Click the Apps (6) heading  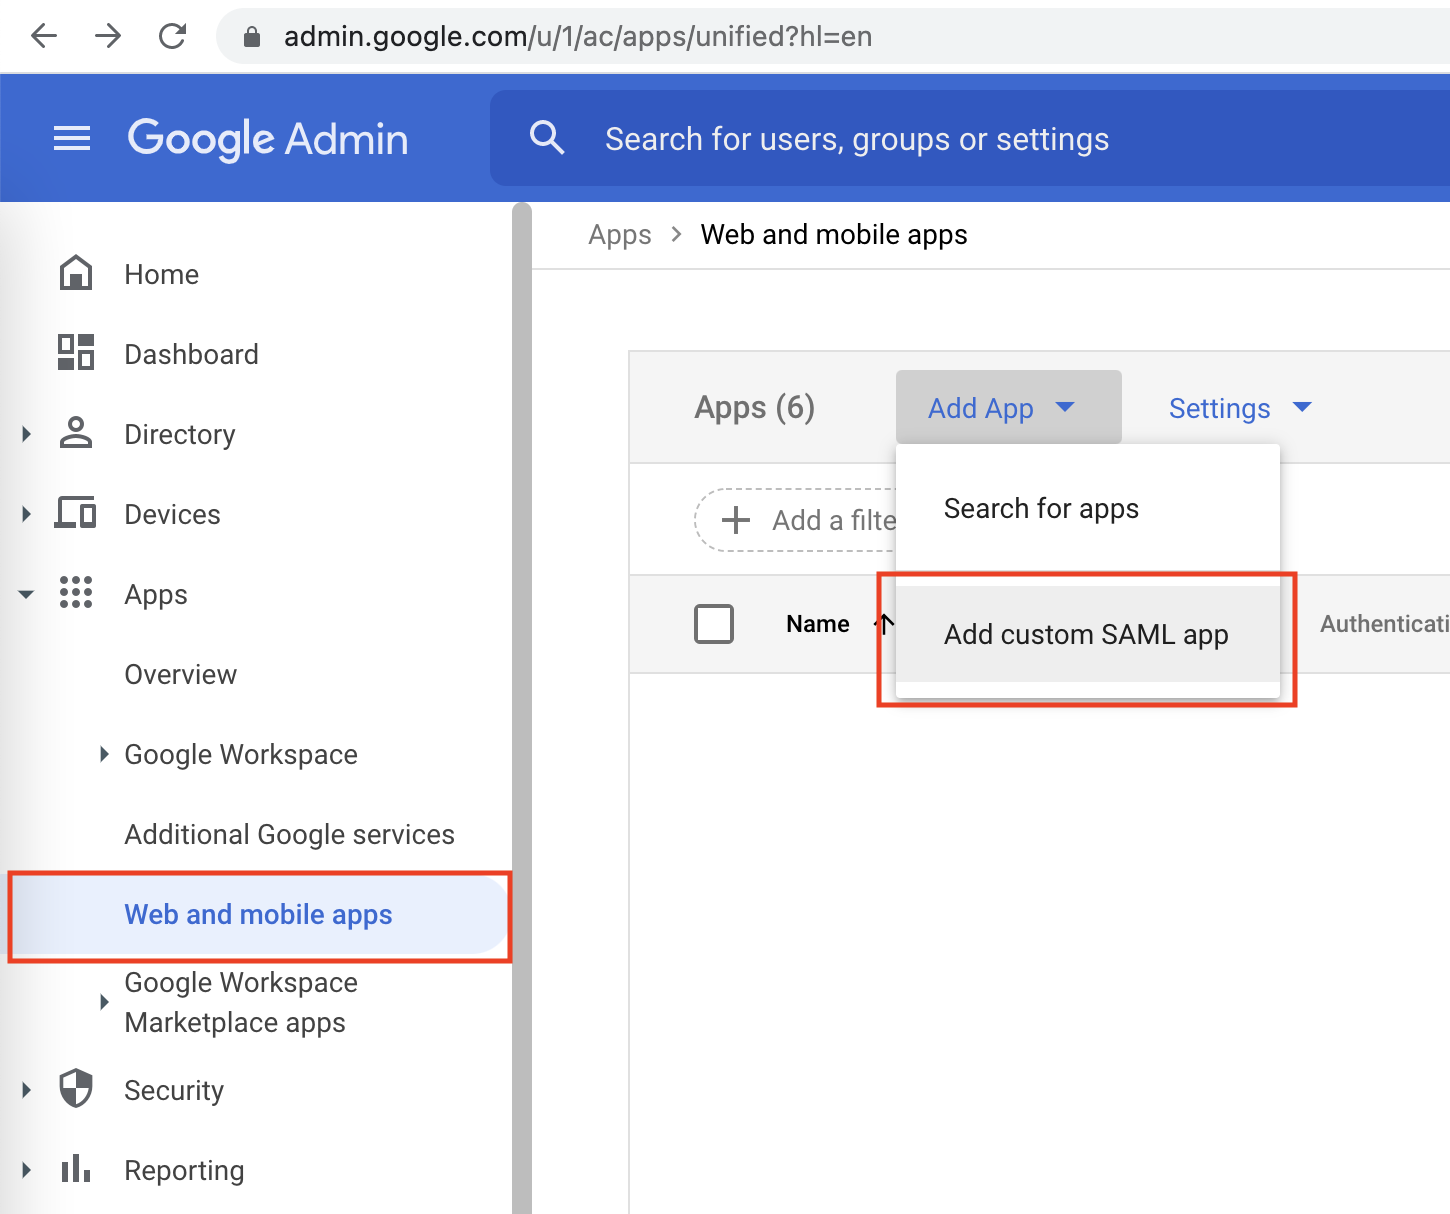click(755, 408)
